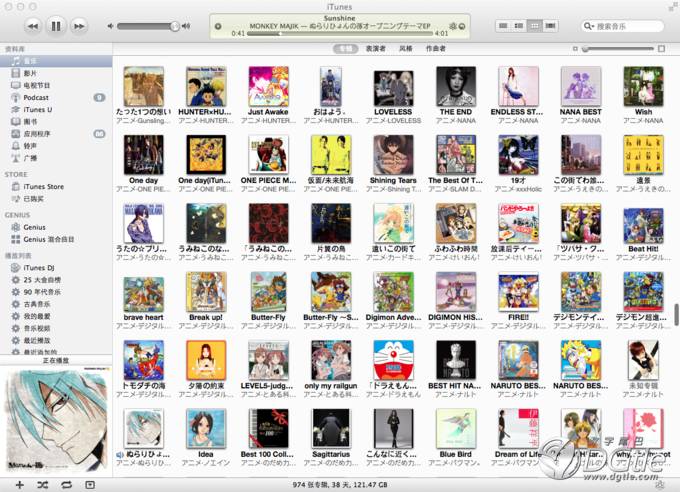Switch to album list view button

point(519,26)
